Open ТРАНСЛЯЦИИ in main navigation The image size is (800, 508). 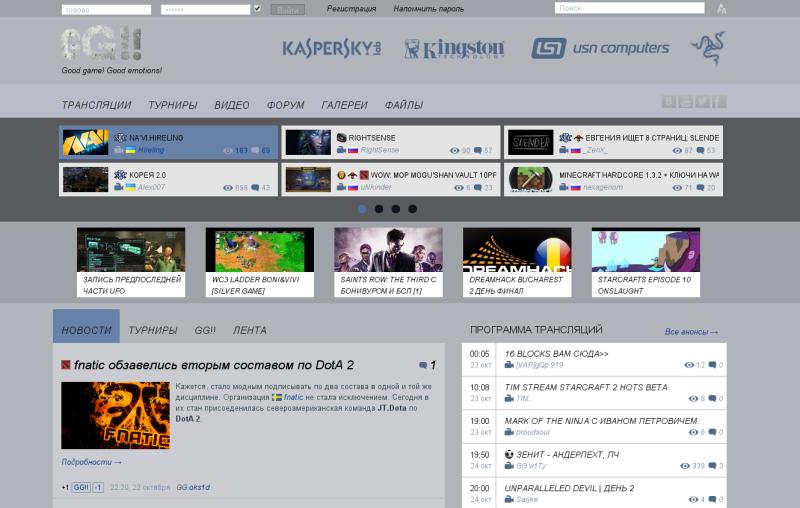[x=96, y=105]
